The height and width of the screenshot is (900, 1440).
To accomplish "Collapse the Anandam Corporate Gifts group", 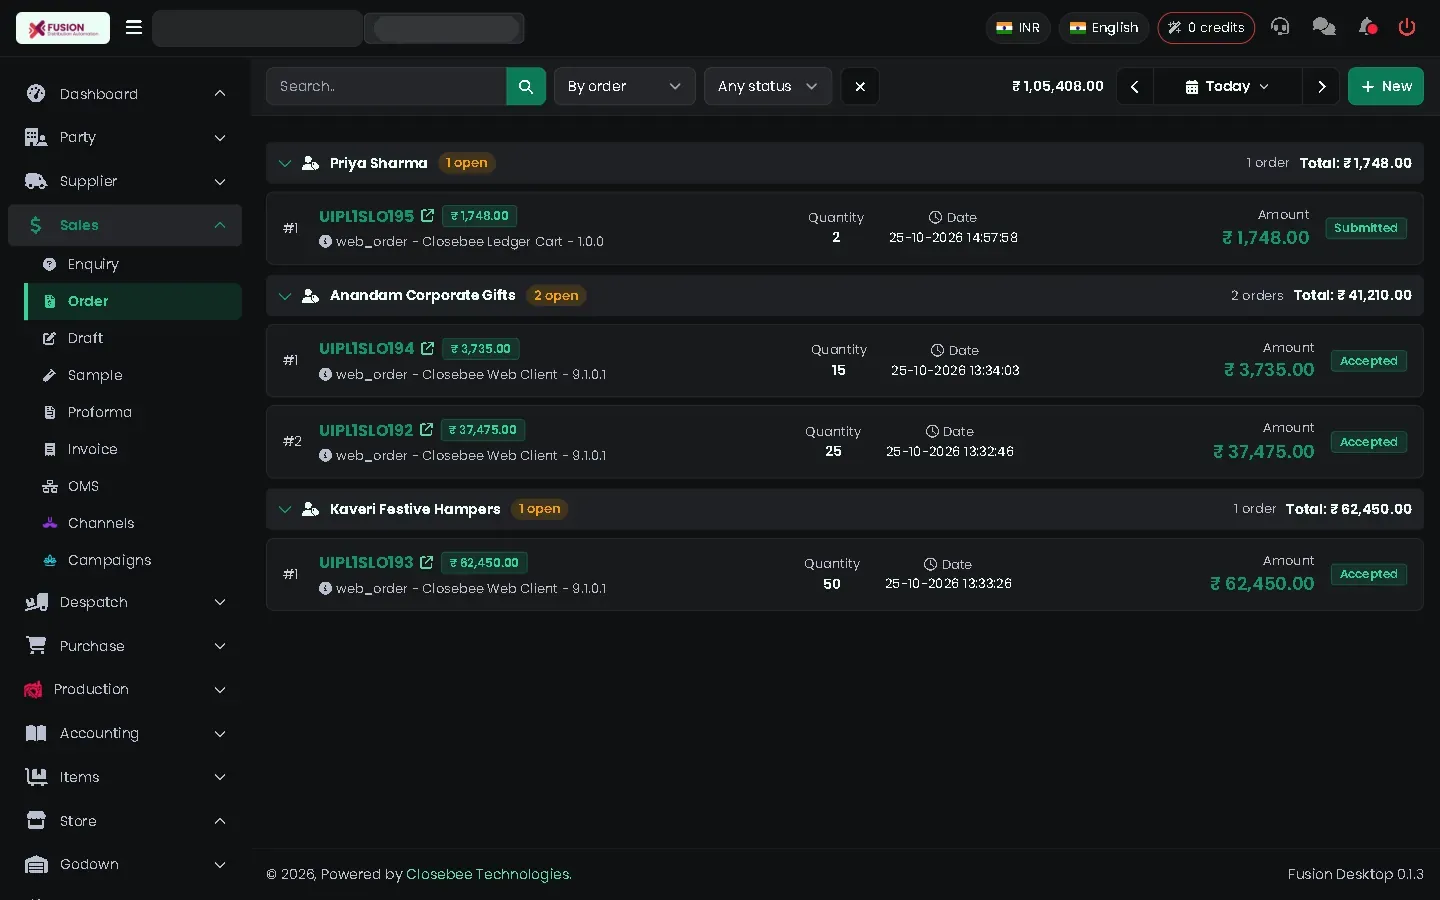I will 285,296.
